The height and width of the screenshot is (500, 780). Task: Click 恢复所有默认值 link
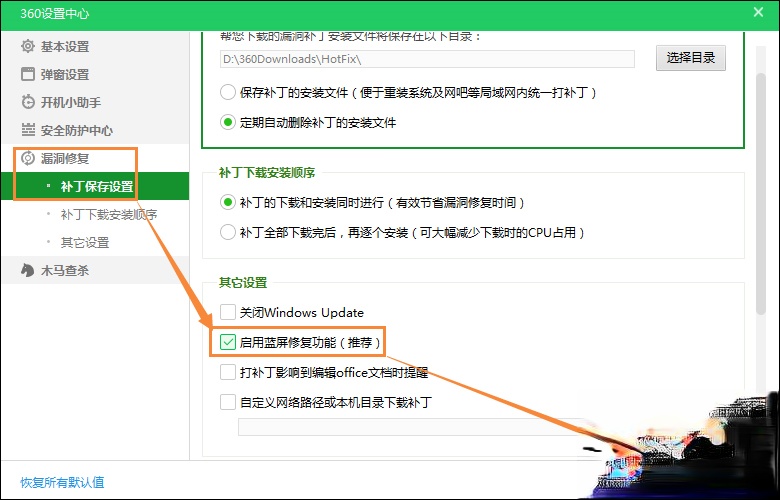pyautogui.click(x=62, y=482)
